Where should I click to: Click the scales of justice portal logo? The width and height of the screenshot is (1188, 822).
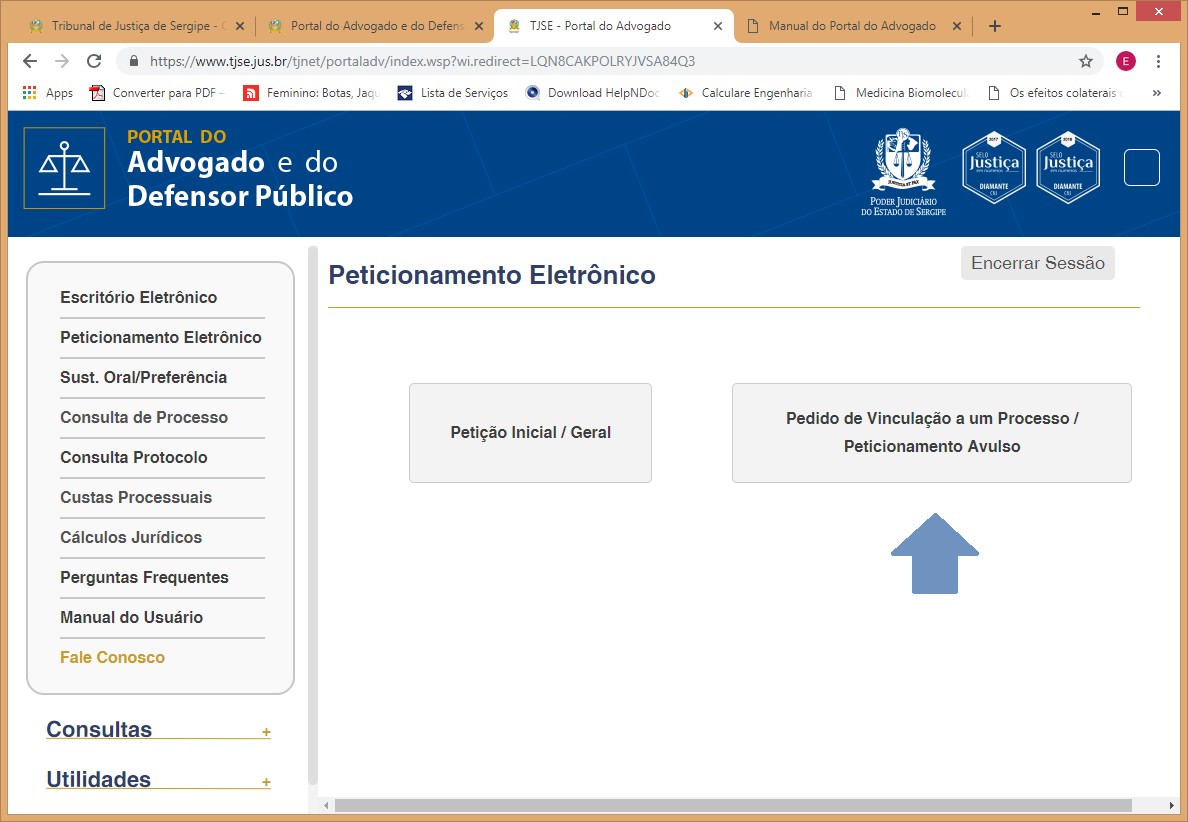coord(64,168)
